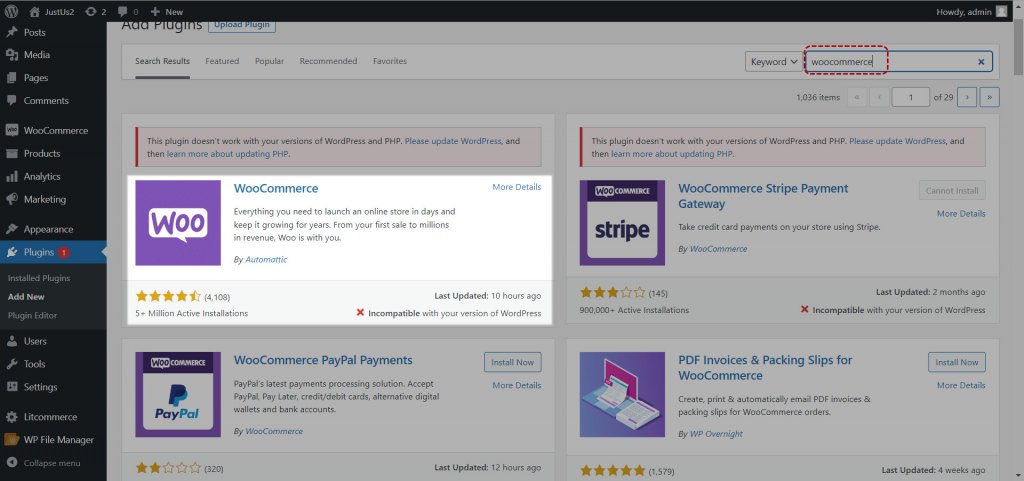Click the admin avatar image
This screenshot has width=1024, height=481.
[x=1001, y=11]
